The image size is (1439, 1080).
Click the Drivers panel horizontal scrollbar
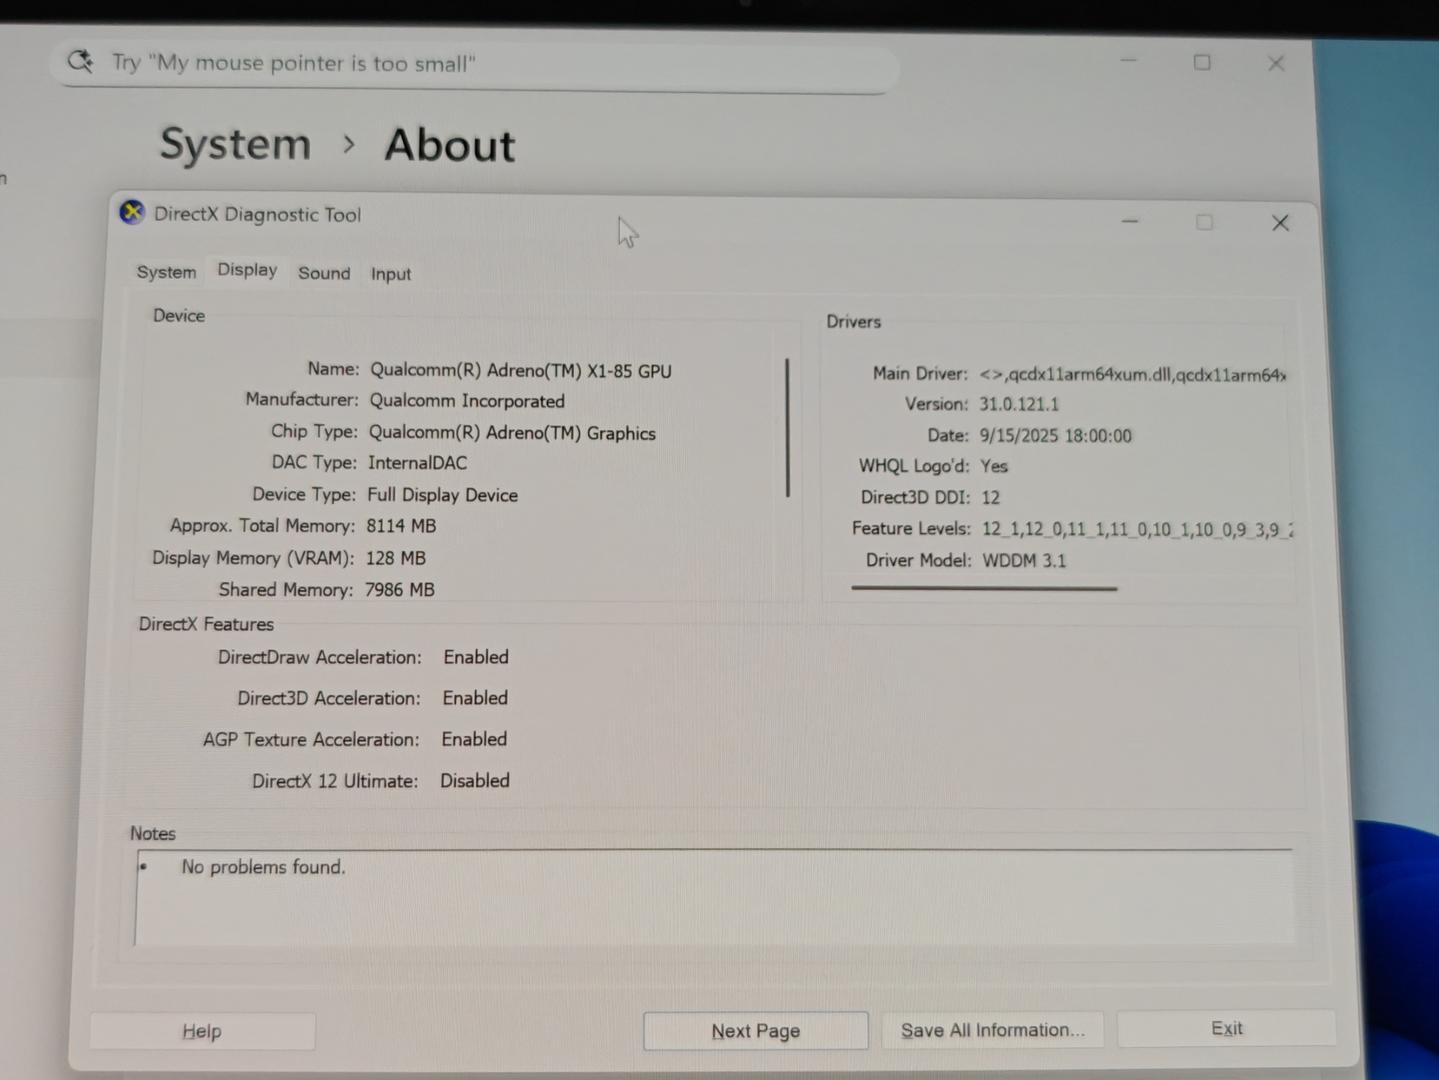click(x=984, y=588)
